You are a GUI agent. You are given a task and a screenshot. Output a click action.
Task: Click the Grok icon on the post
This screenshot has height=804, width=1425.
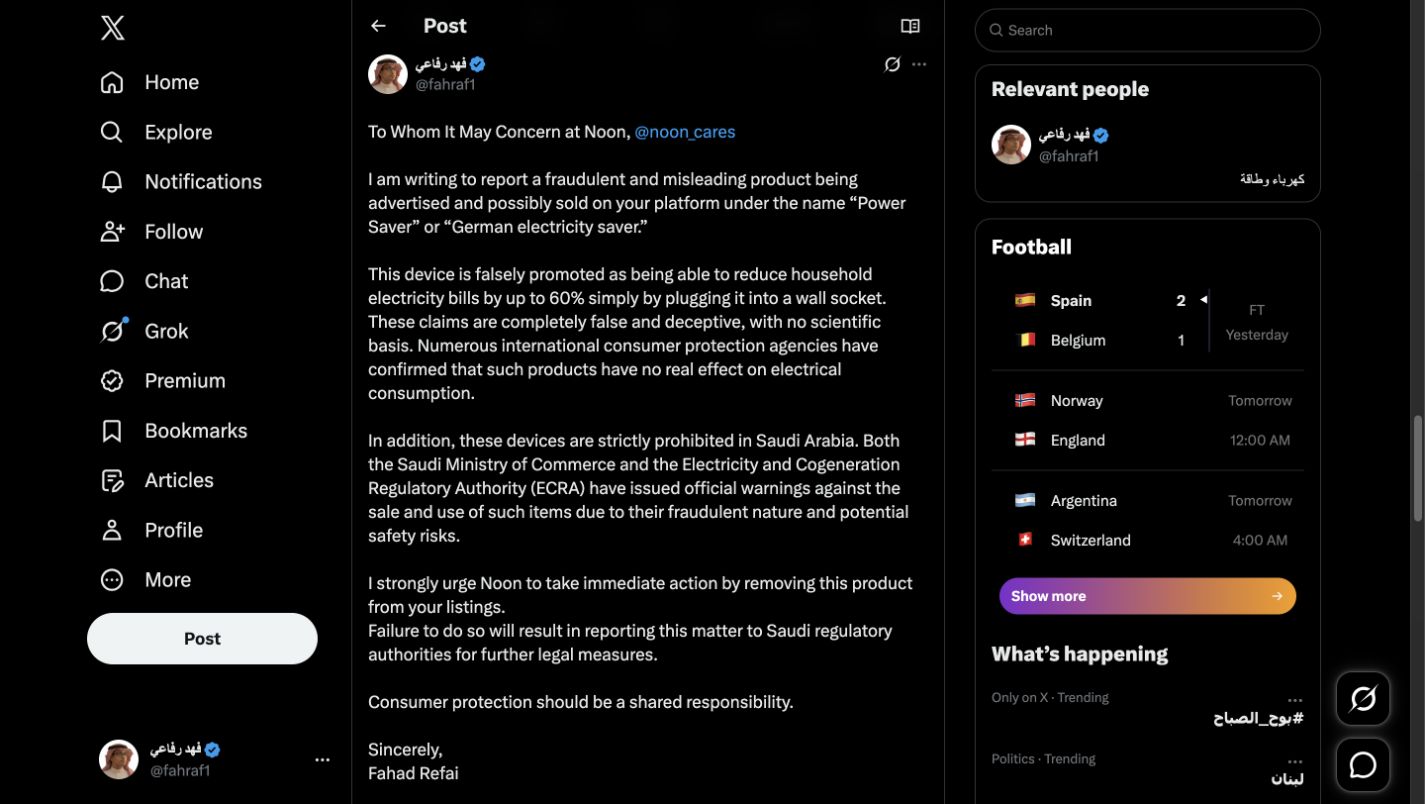(x=892, y=64)
